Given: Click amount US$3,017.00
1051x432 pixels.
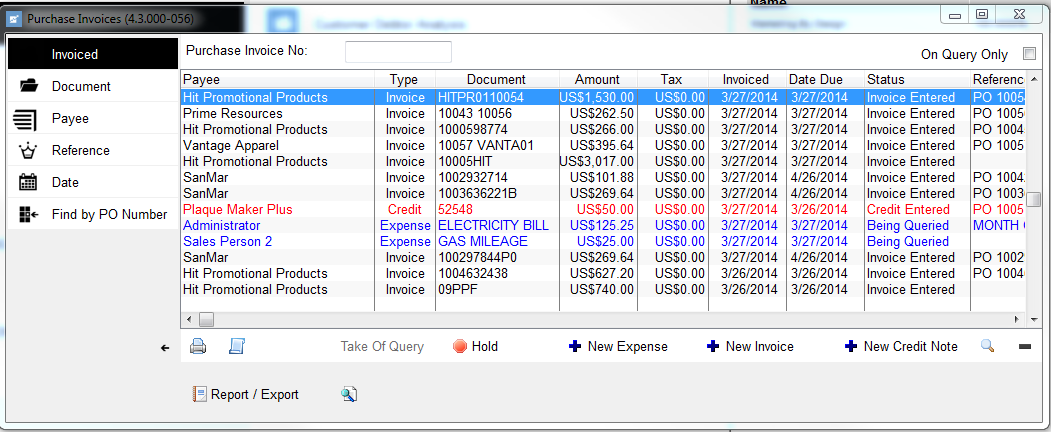Looking at the screenshot, I should (x=597, y=161).
